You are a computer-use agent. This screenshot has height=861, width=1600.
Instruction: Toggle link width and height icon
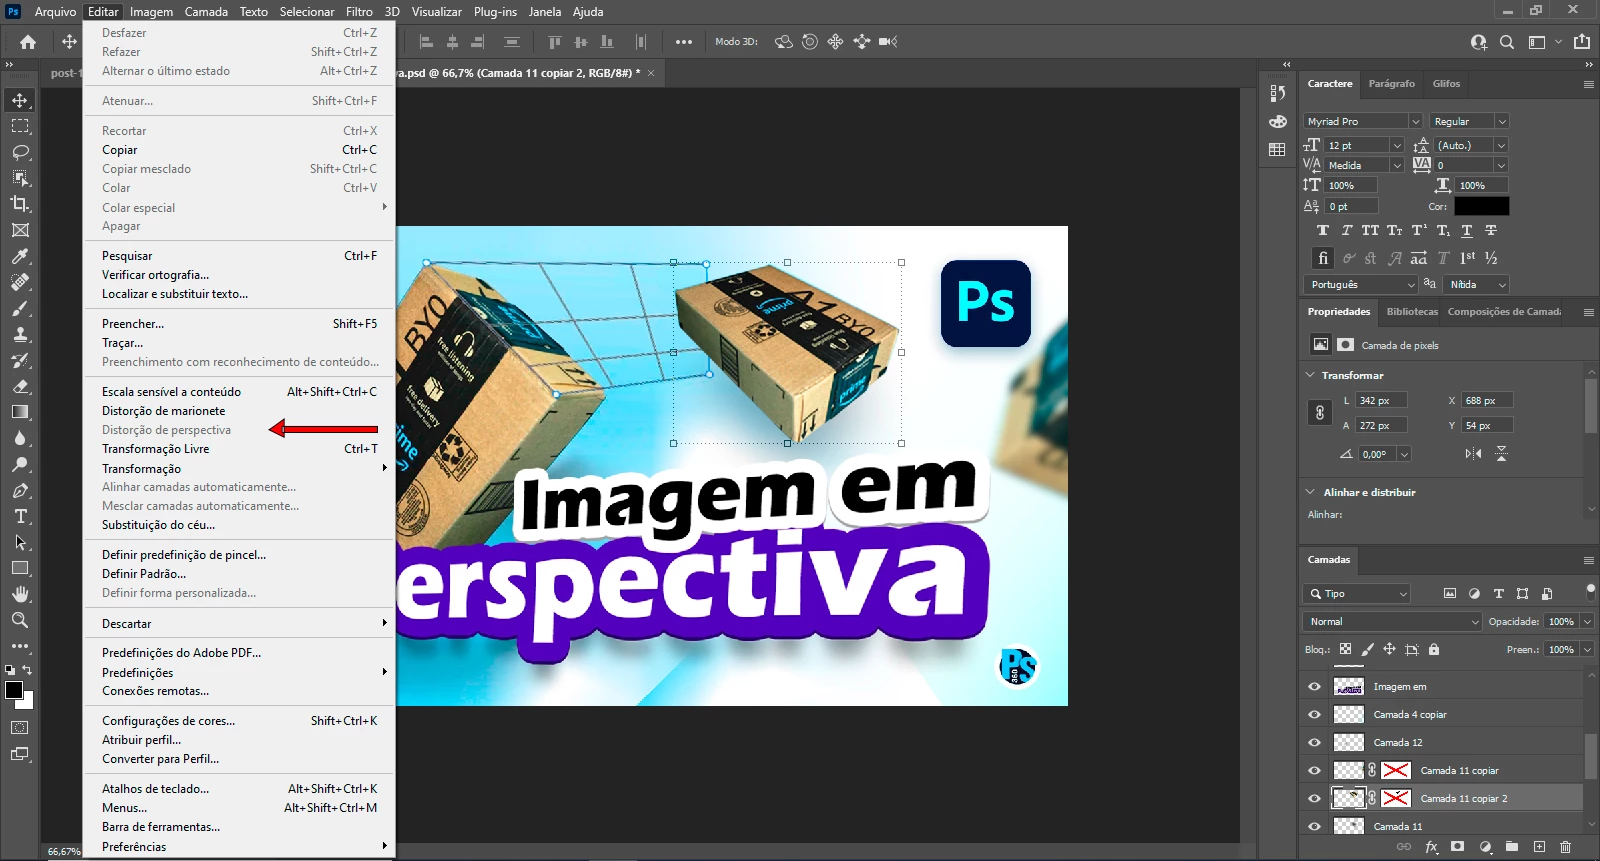click(1320, 412)
